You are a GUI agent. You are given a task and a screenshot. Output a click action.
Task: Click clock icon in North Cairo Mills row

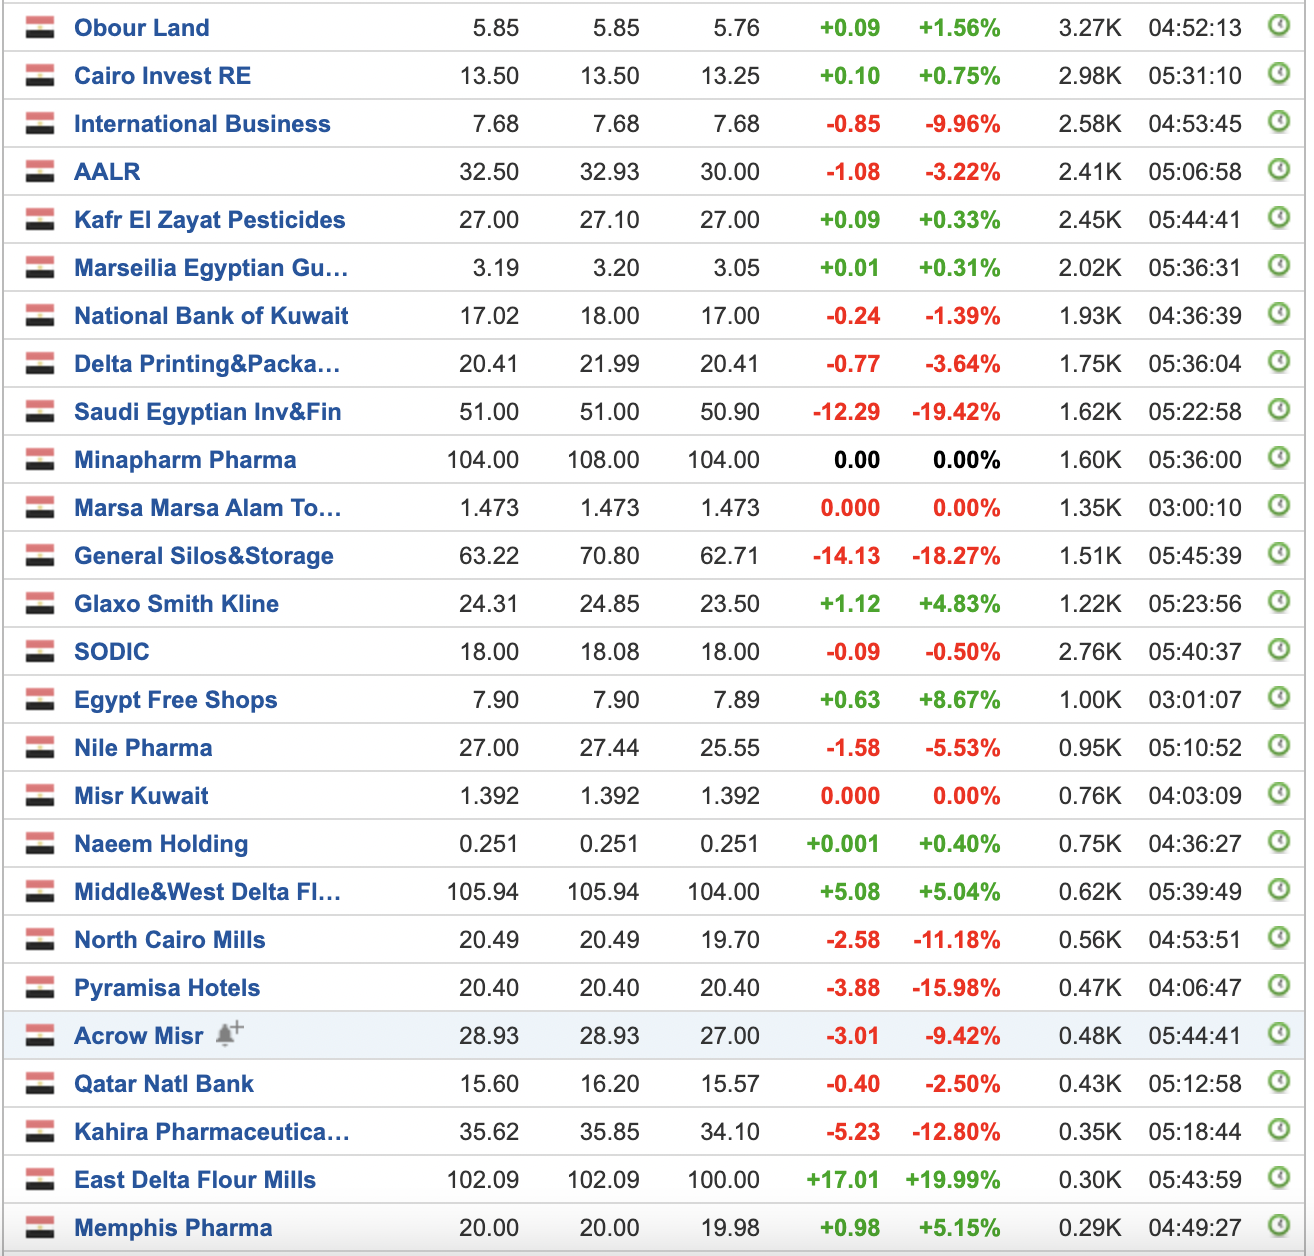tap(1279, 937)
